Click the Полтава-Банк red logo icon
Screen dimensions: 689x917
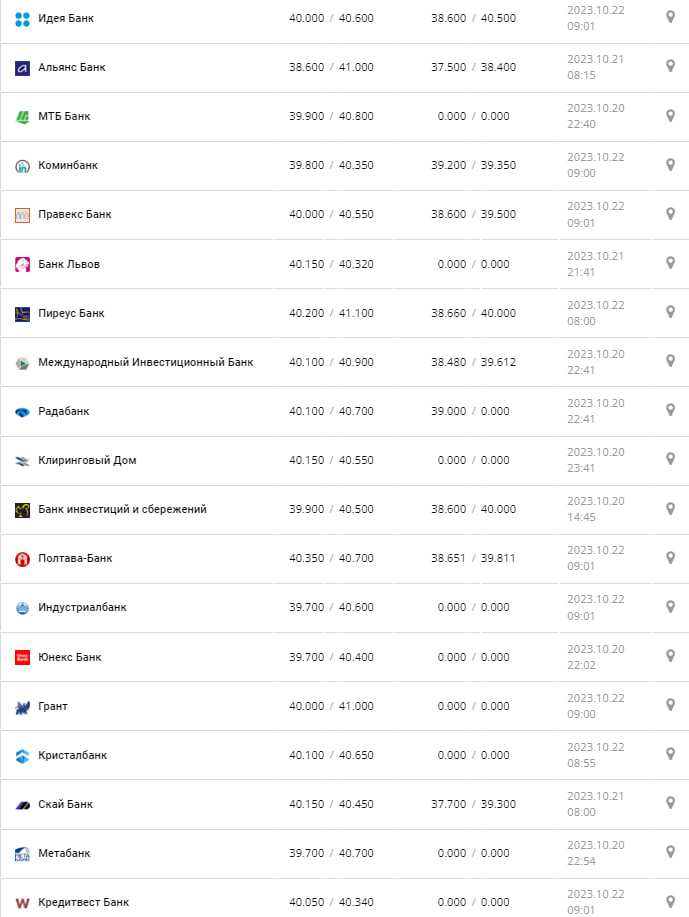click(23, 559)
